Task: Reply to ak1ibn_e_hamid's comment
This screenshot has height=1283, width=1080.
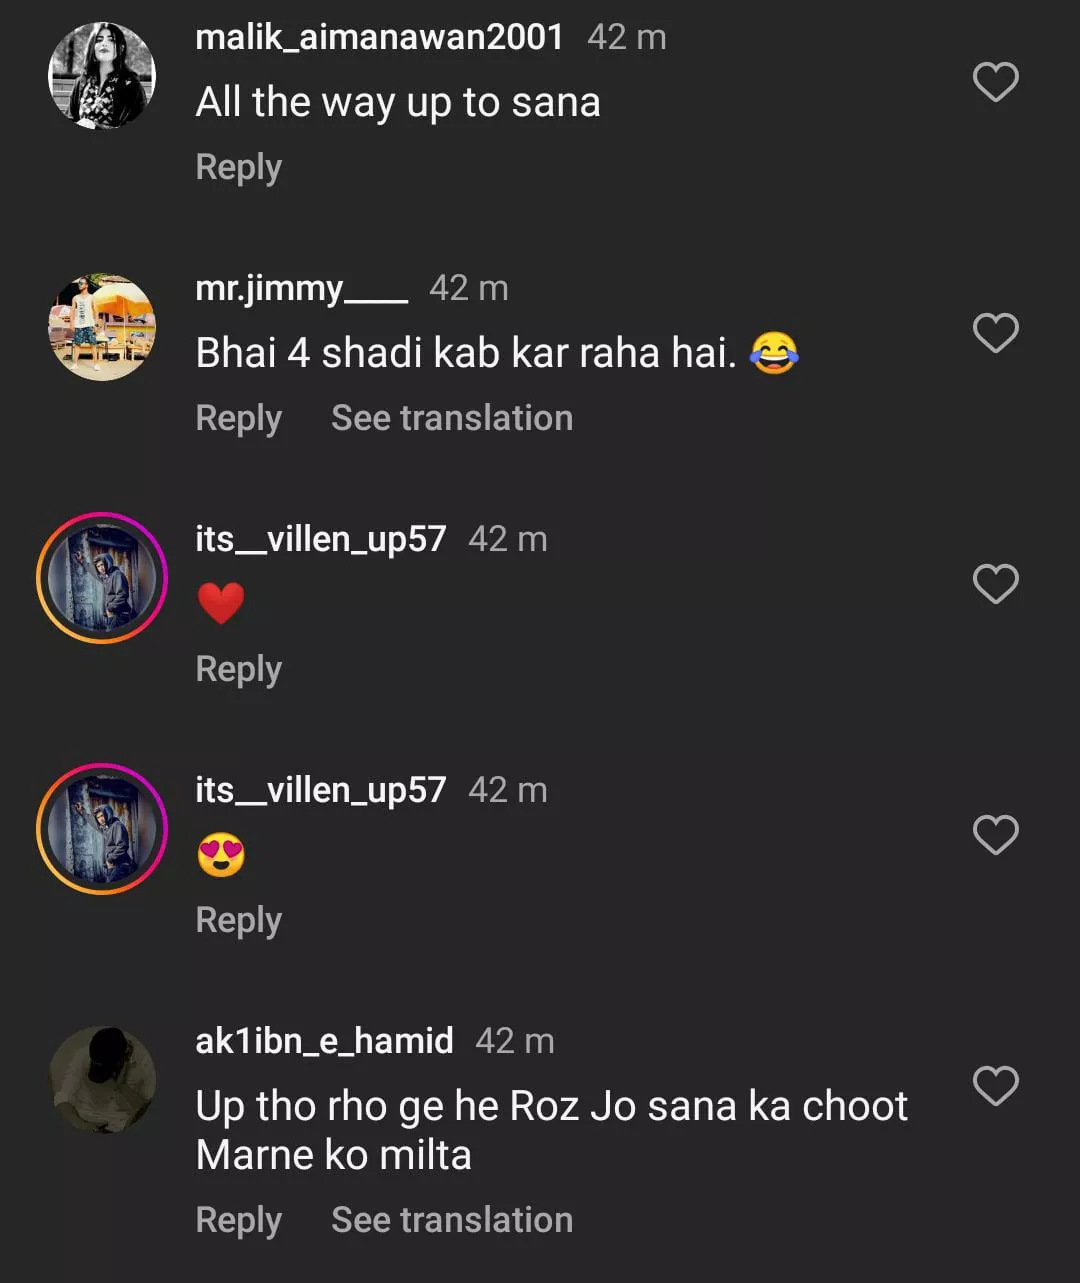Action: pos(238,1220)
